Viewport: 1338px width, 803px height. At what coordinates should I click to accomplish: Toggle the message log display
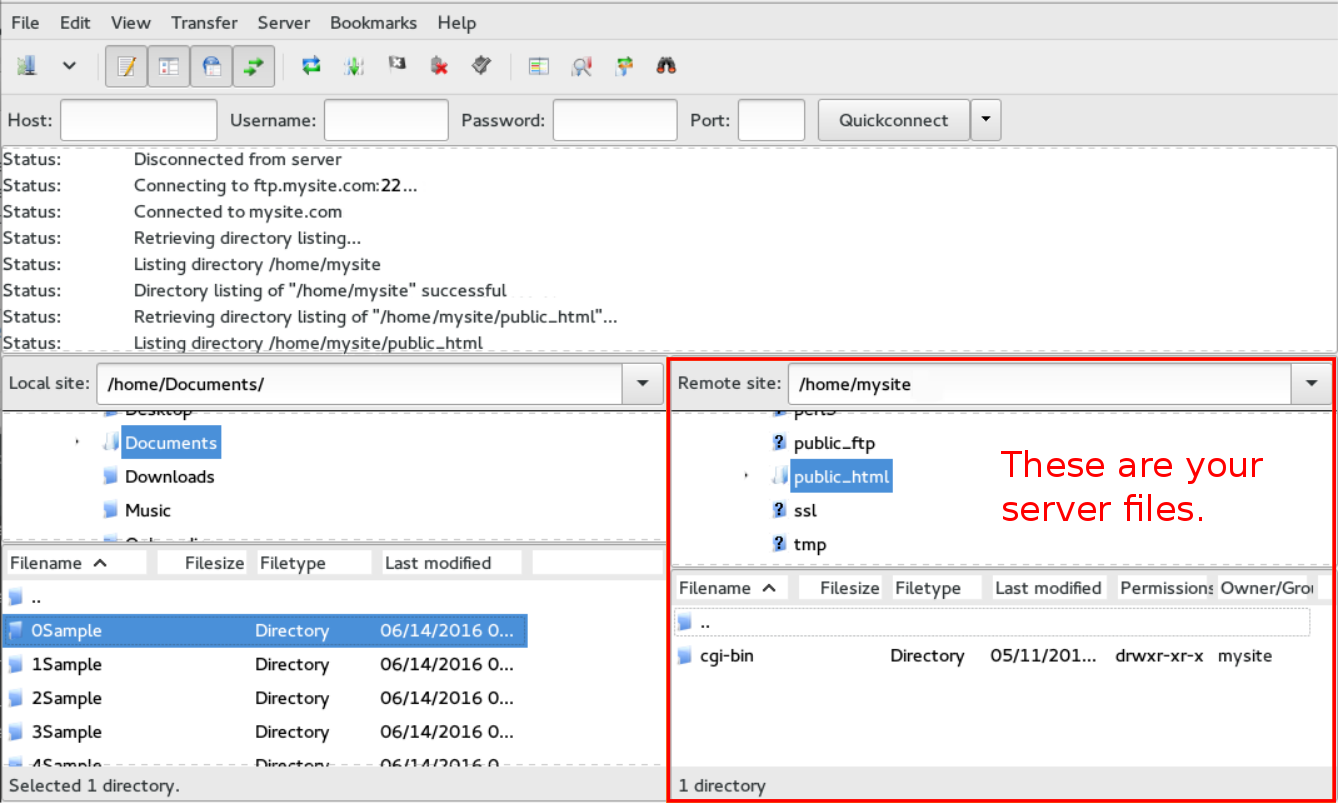pos(126,65)
